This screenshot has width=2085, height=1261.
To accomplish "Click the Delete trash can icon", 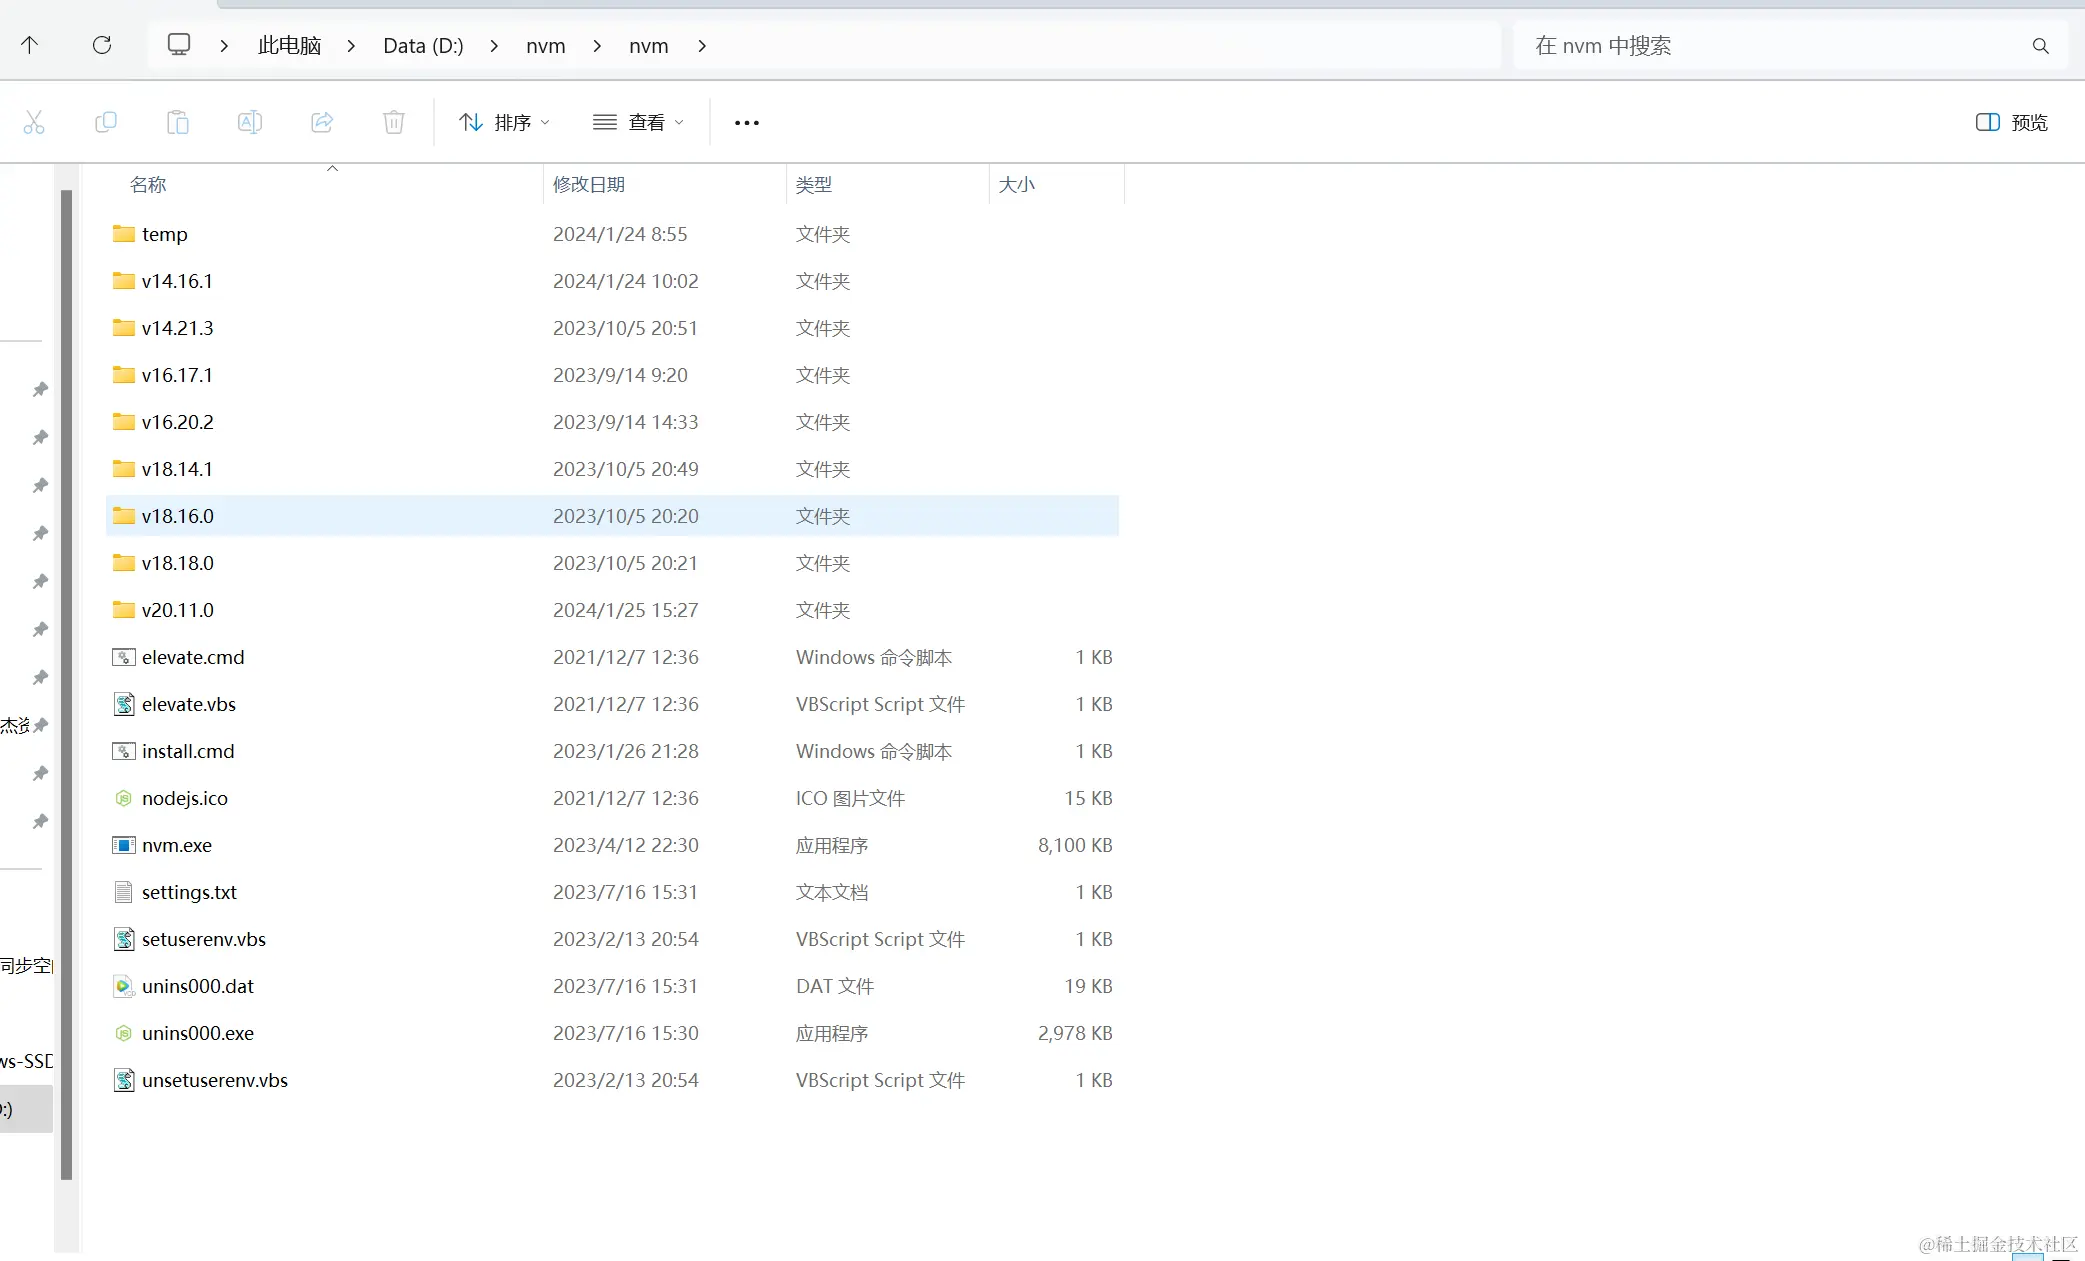I will (394, 122).
